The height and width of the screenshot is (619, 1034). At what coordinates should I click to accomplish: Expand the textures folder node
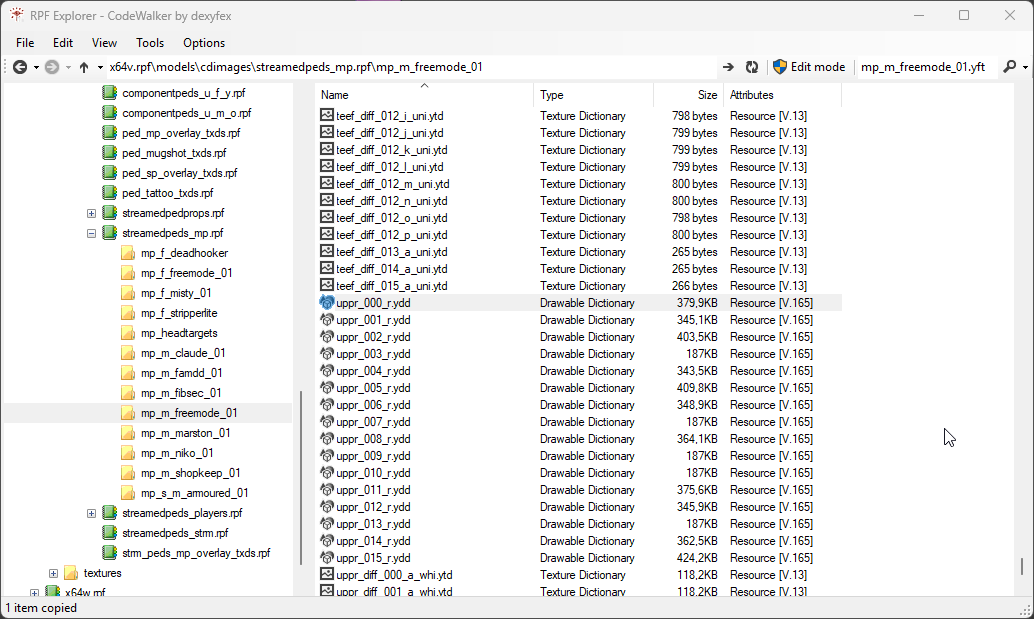pyautogui.click(x=53, y=573)
